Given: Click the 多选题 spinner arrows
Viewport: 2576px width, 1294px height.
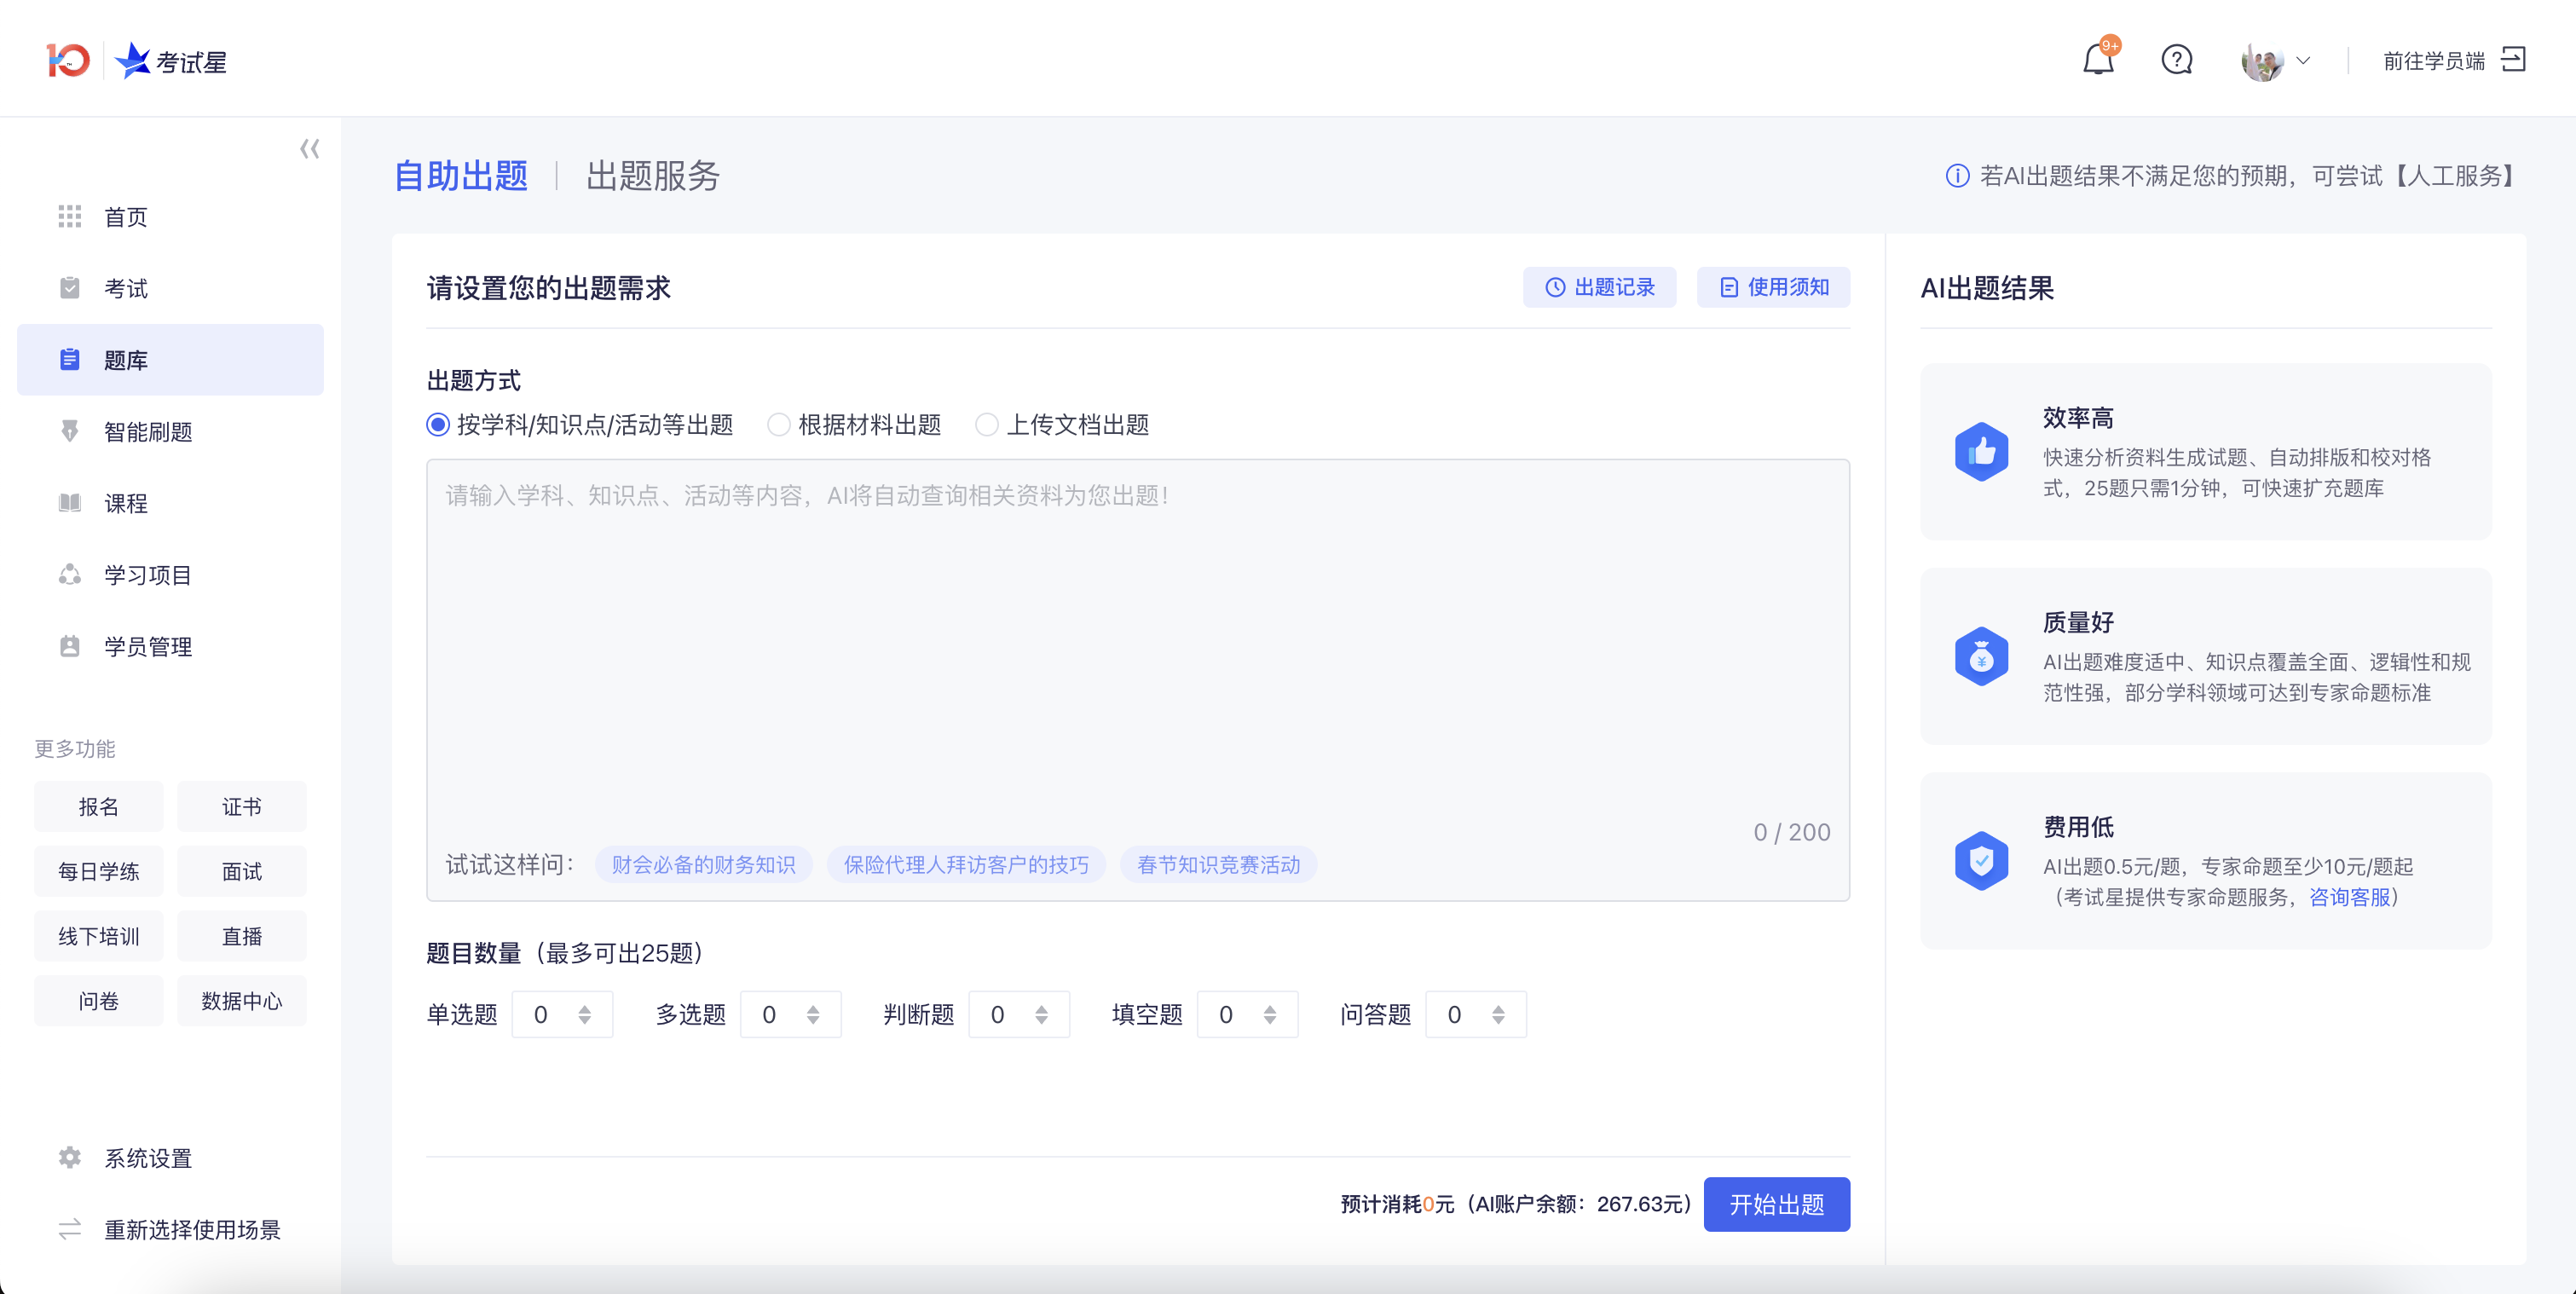Looking at the screenshot, I should (x=813, y=1015).
